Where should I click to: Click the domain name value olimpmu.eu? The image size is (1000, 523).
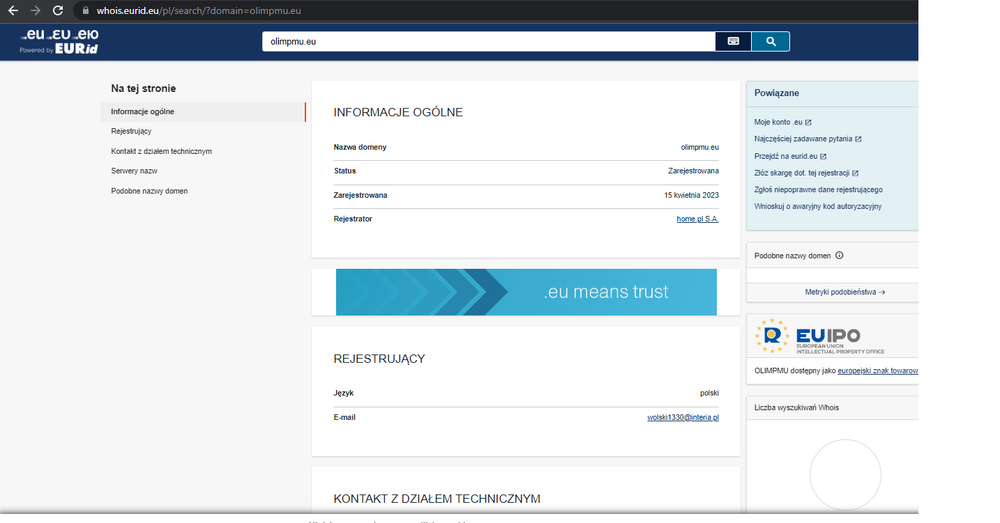click(700, 147)
